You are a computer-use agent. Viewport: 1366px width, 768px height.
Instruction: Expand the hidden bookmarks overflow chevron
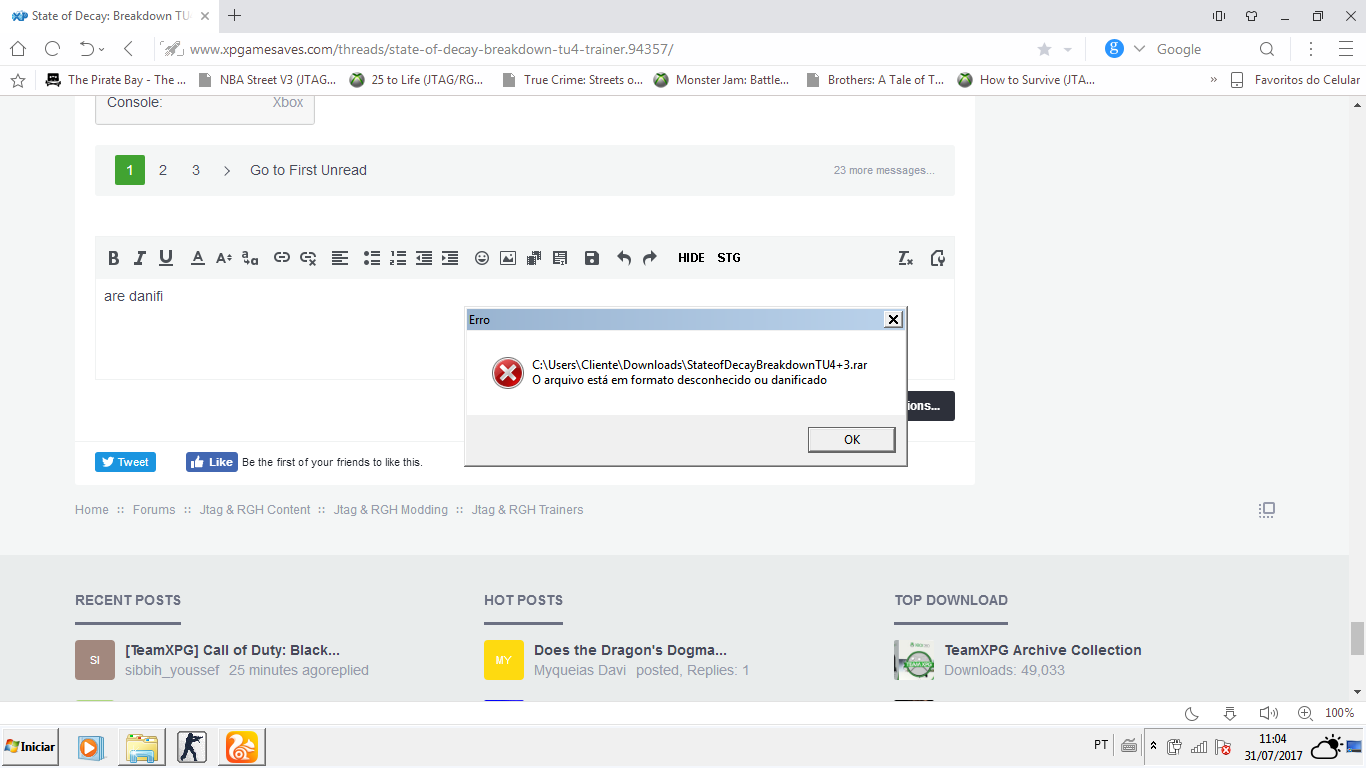tap(1214, 80)
